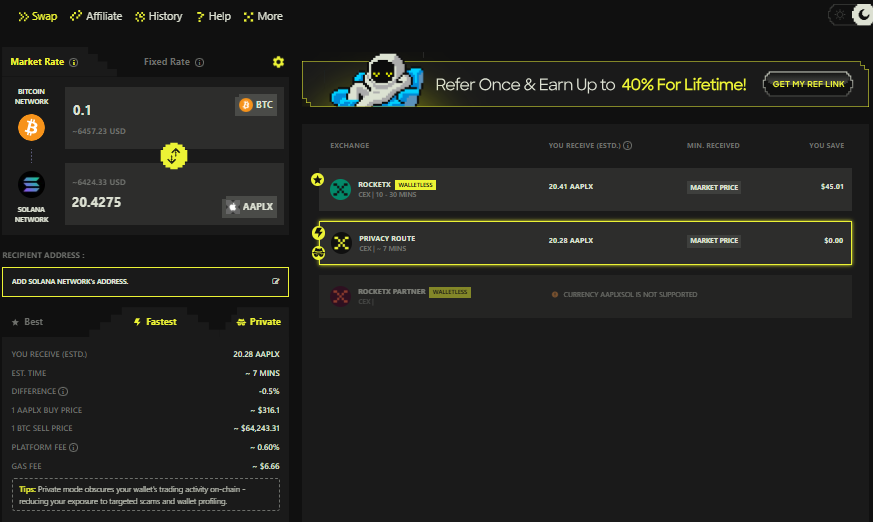
Task: Click the EXCHANGE column header
Action: 350,145
